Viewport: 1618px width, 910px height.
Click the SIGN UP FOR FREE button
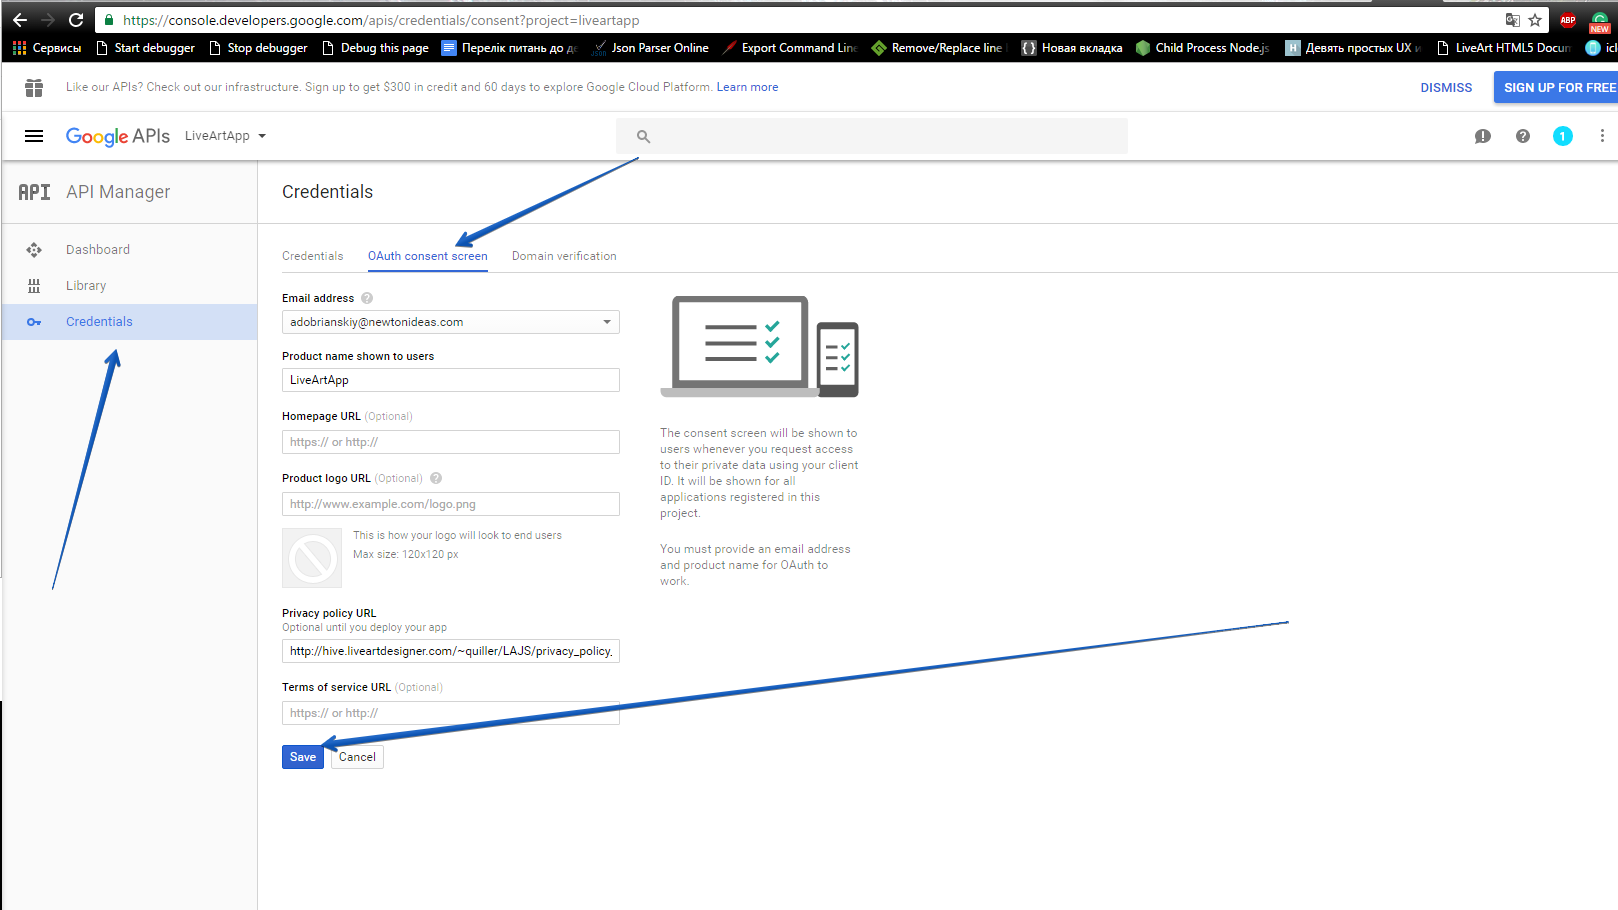coord(1557,87)
